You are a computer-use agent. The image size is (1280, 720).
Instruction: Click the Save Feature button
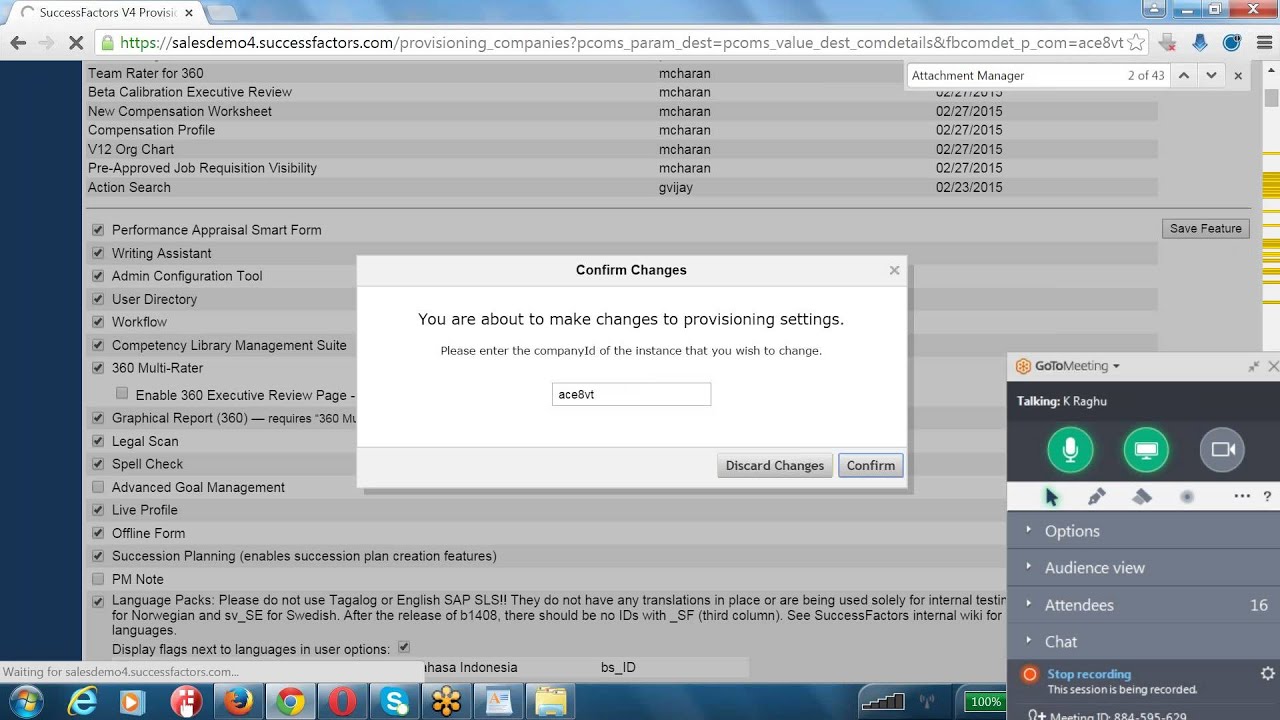click(1206, 228)
